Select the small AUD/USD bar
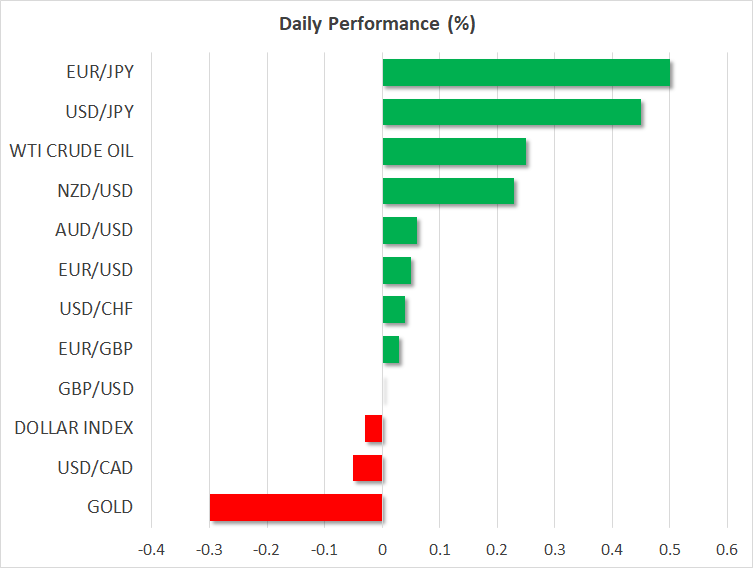Image resolution: width=753 pixels, height=568 pixels. point(400,230)
